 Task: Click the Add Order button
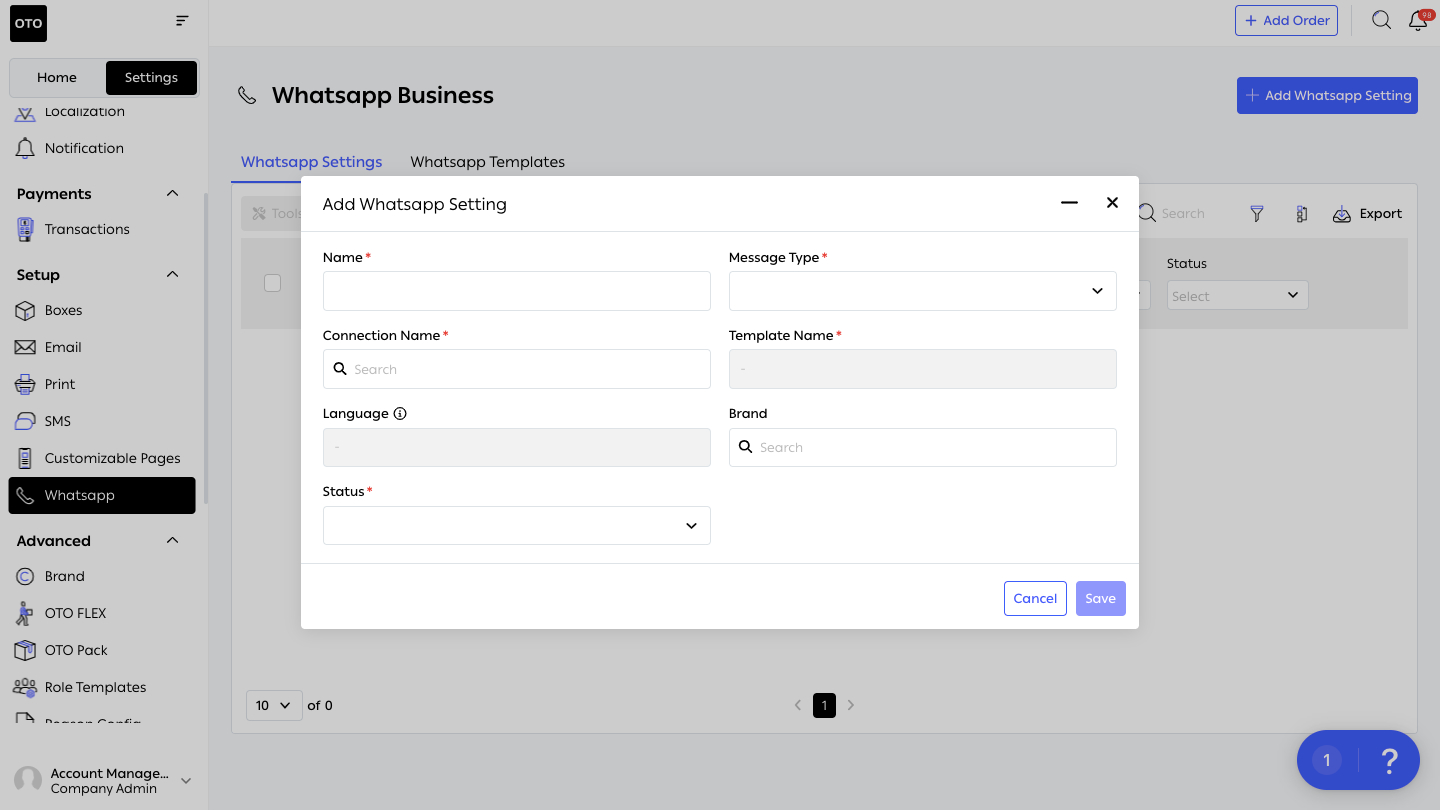click(1286, 20)
